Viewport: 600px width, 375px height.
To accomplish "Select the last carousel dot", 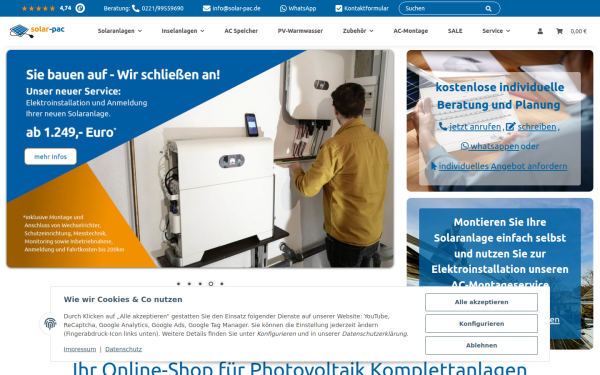I will click(222, 284).
